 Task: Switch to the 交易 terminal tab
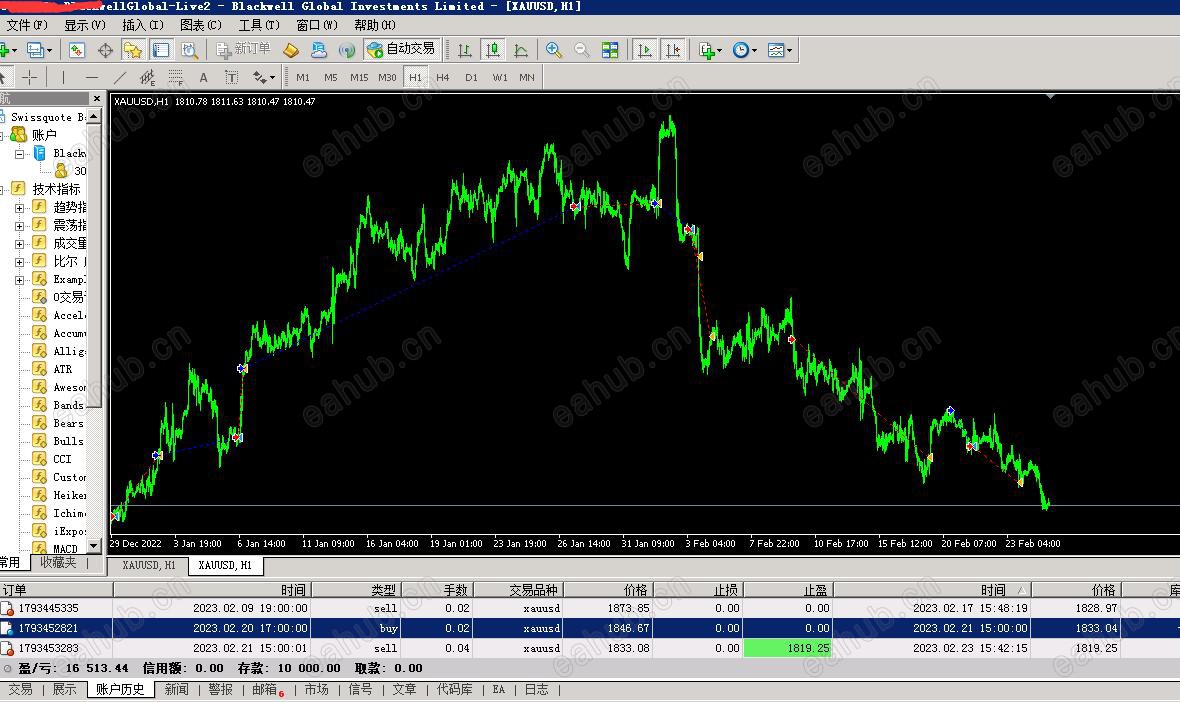[x=20, y=689]
